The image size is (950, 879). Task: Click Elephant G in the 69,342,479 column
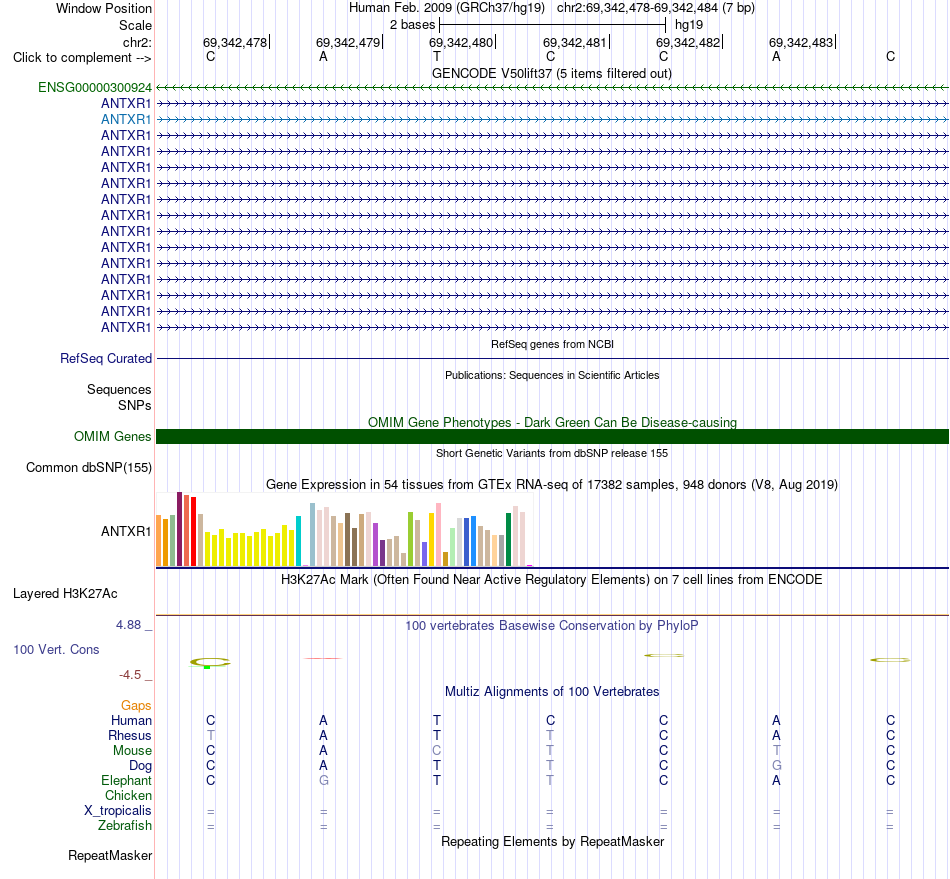324,780
